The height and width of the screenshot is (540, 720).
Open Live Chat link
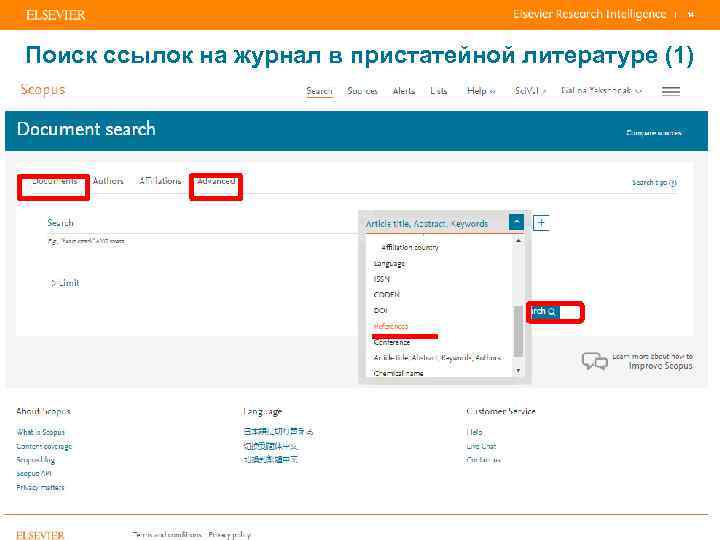[x=481, y=446]
